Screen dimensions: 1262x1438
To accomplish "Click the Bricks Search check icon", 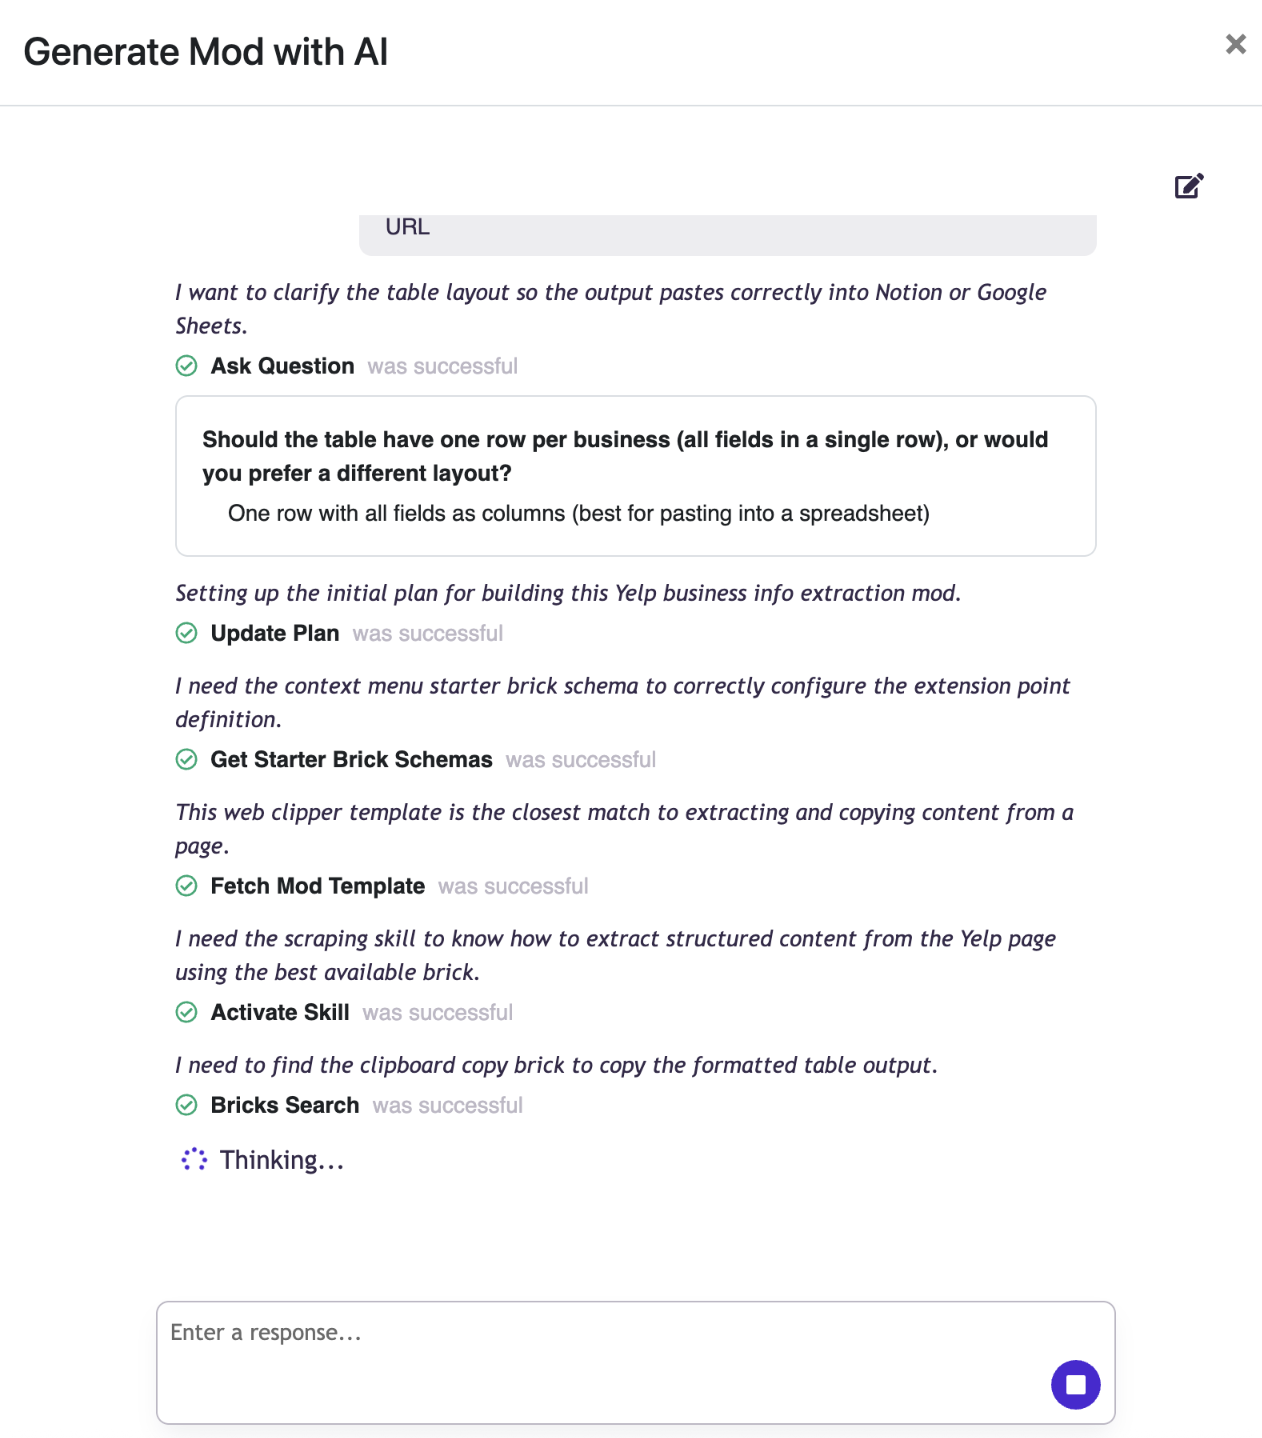I will [187, 1105].
